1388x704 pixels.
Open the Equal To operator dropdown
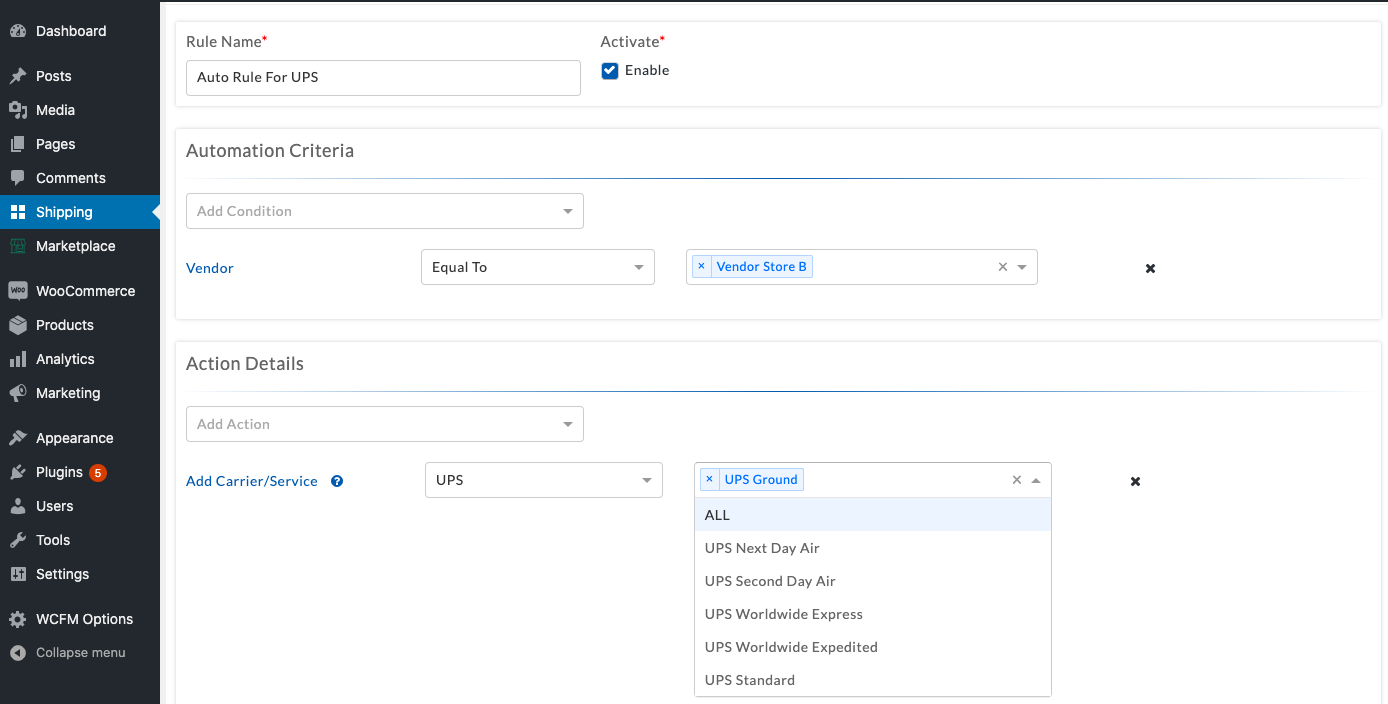tap(538, 267)
